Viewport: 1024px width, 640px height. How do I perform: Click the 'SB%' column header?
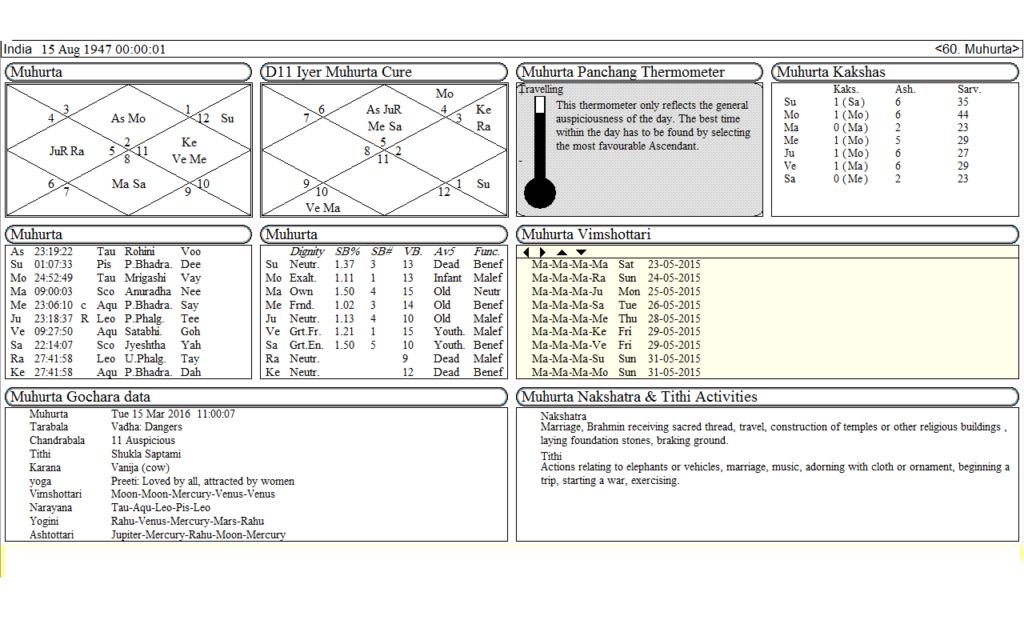[347, 251]
